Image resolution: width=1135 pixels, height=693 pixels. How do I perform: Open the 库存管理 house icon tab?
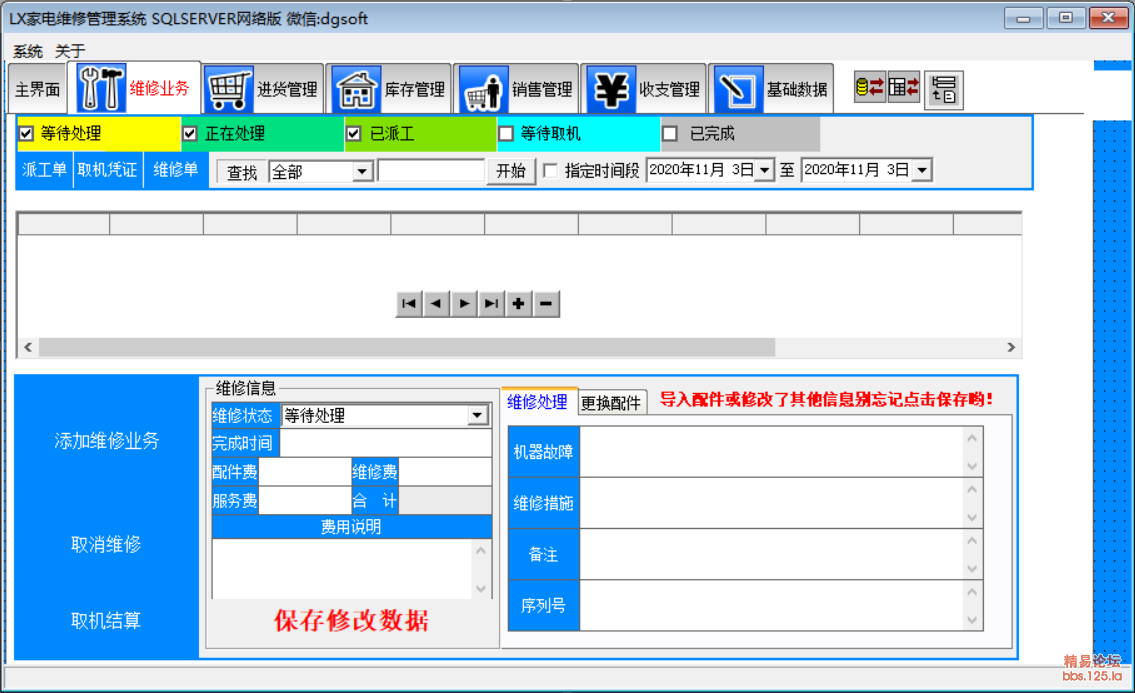[391, 89]
